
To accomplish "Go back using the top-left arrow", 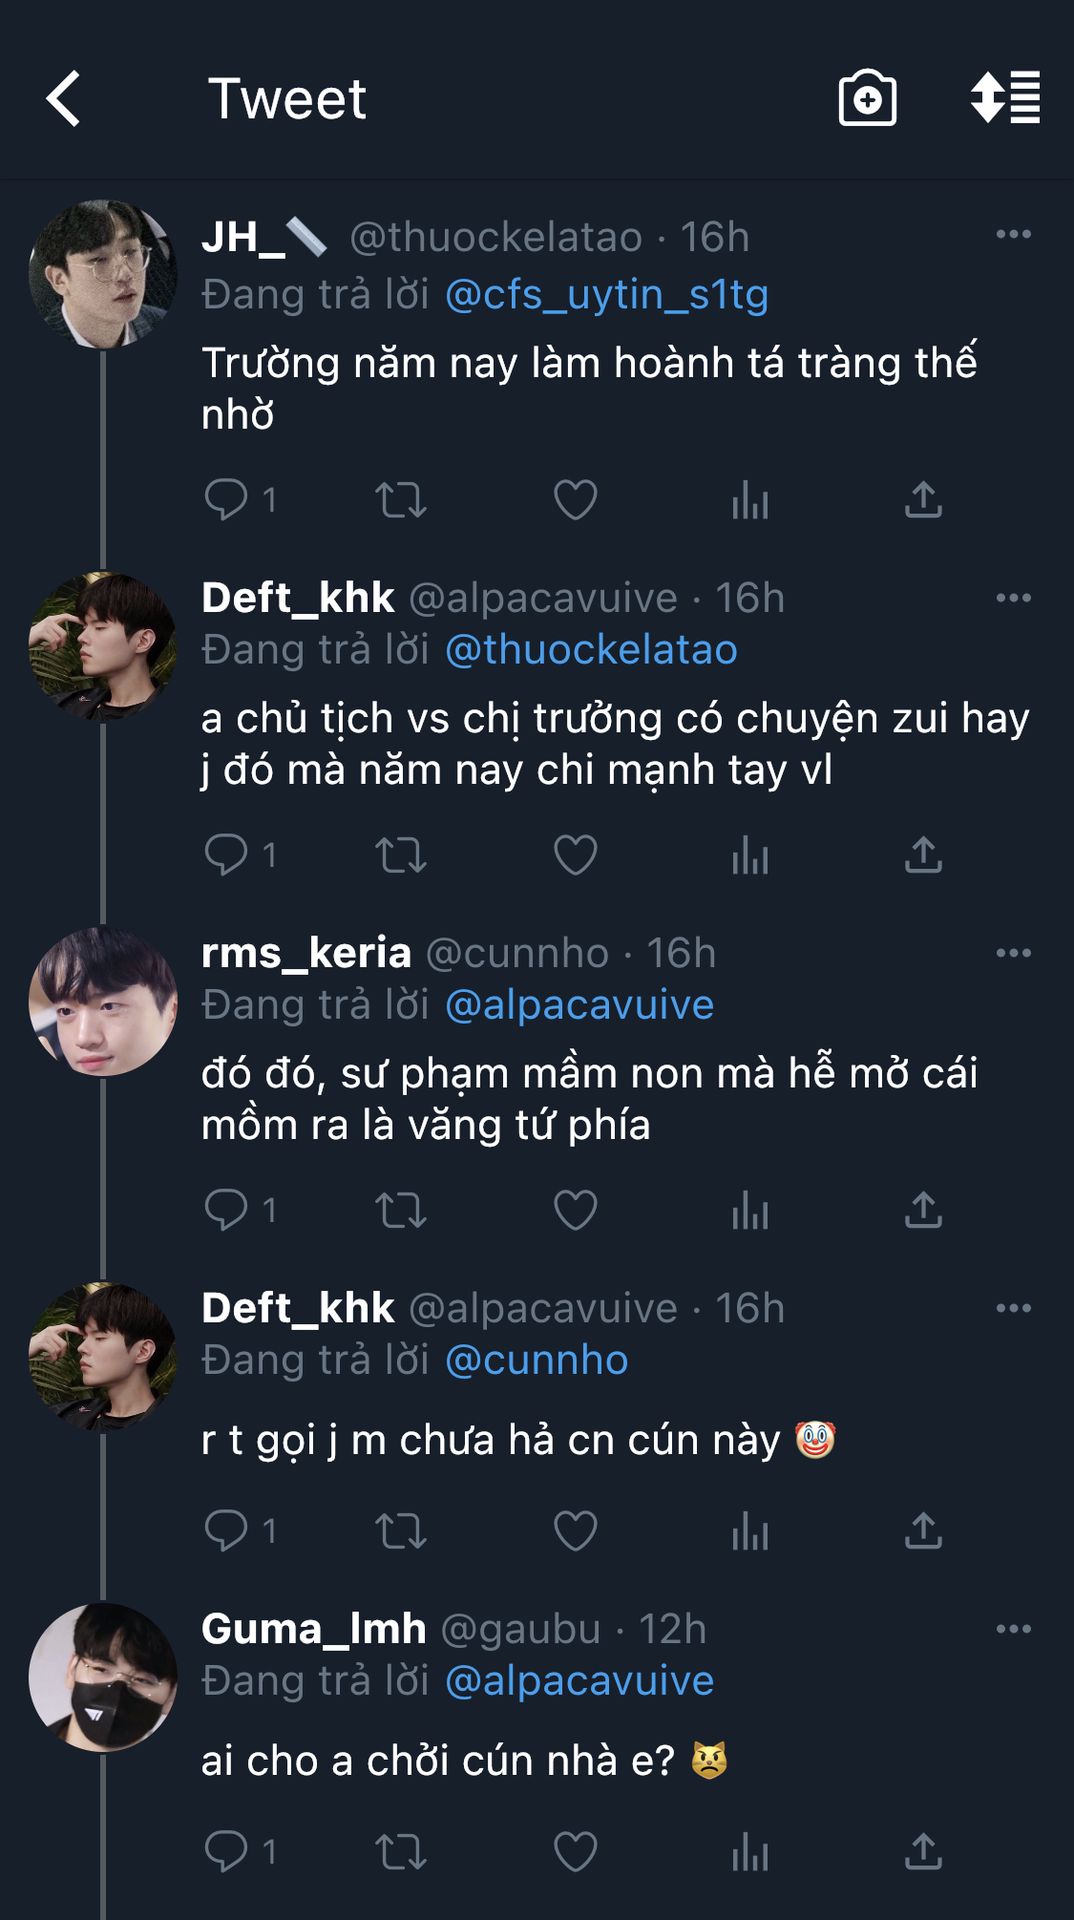I will 64,99.
